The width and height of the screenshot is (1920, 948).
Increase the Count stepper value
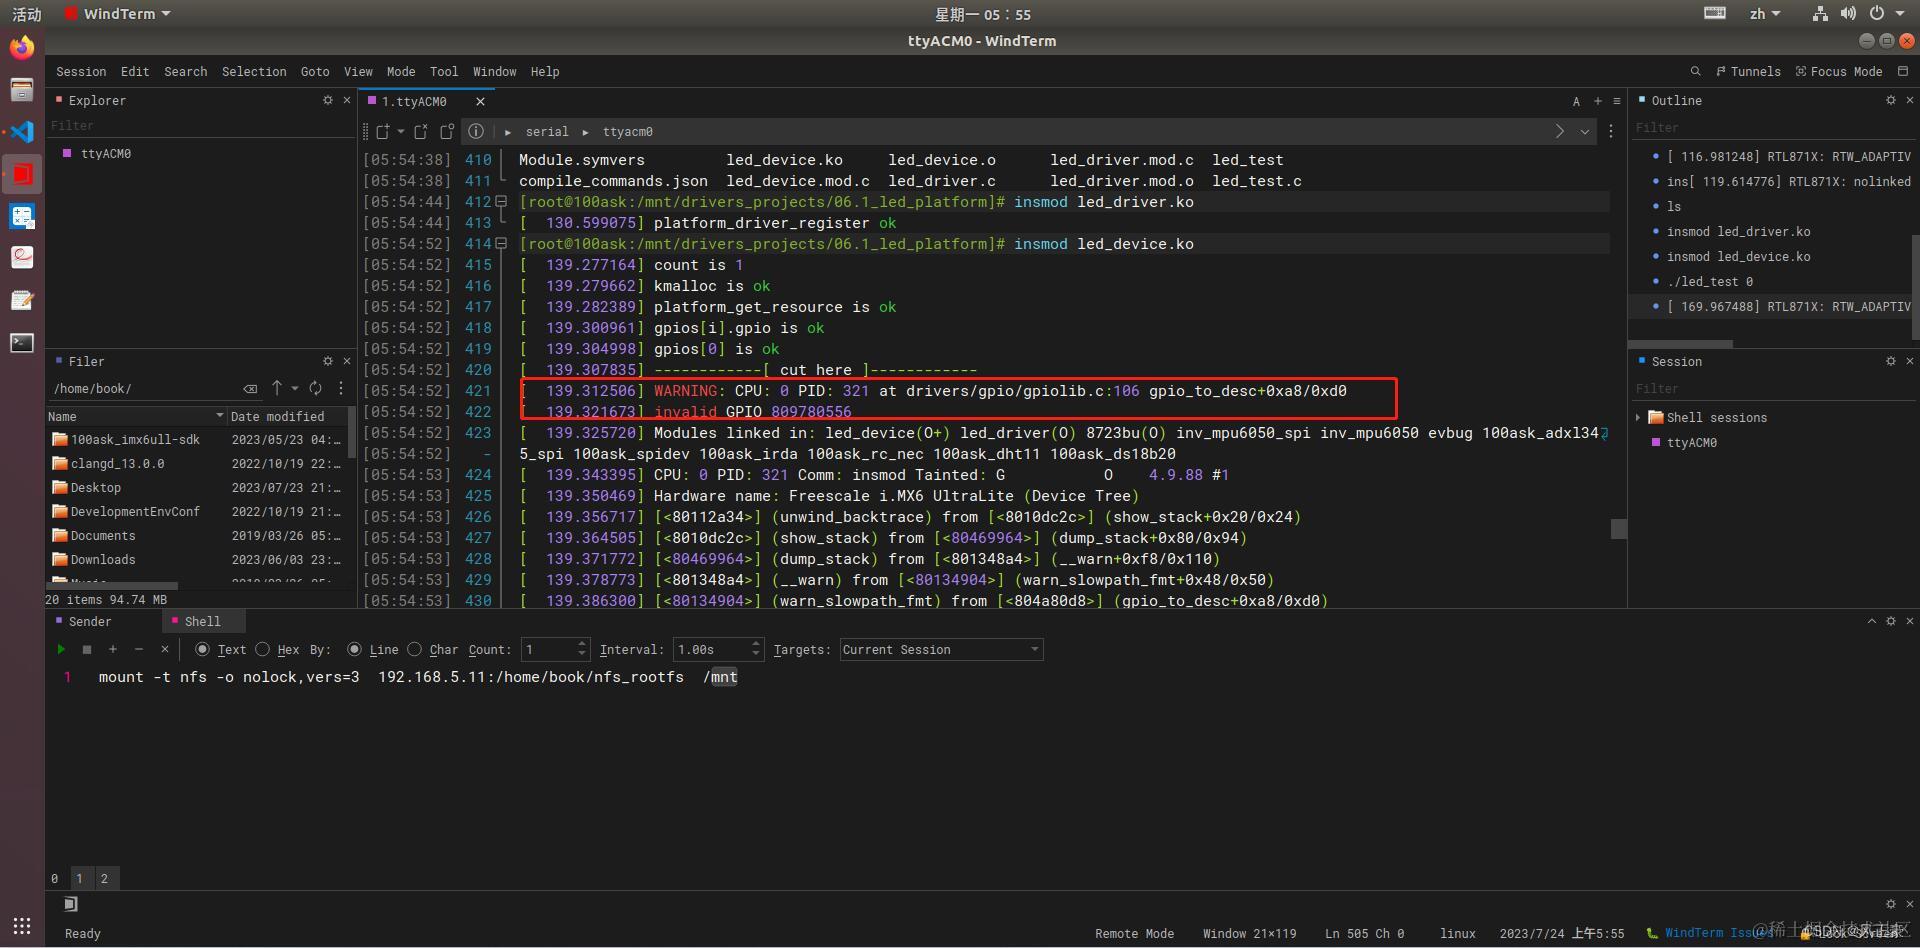point(582,644)
